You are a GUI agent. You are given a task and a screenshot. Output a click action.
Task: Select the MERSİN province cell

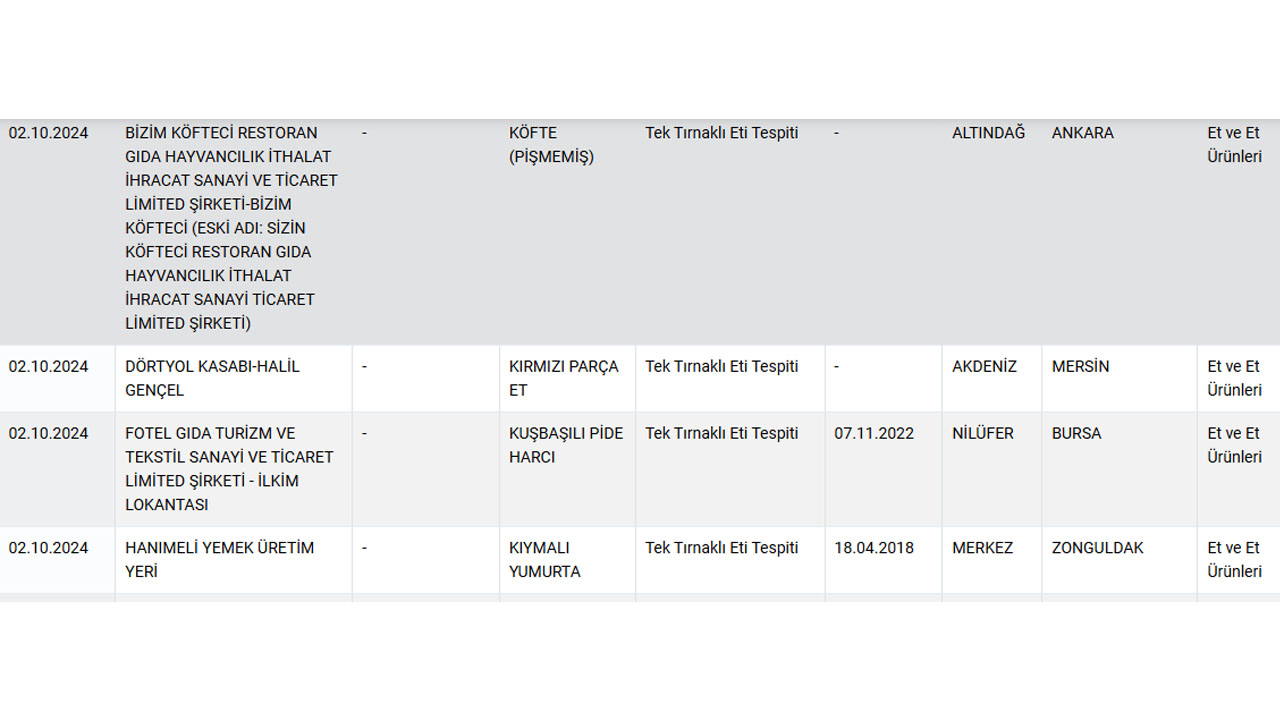1080,367
